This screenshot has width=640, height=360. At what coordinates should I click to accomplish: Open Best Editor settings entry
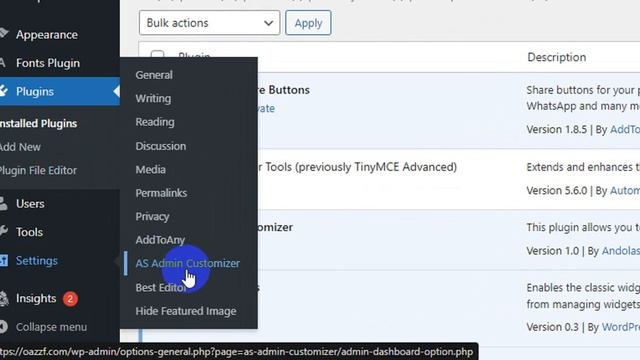click(161, 287)
